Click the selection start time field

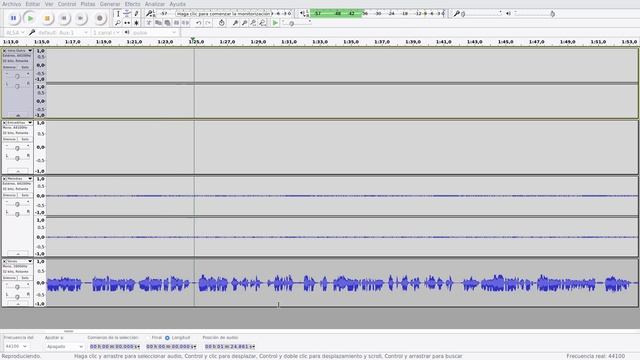pos(115,346)
